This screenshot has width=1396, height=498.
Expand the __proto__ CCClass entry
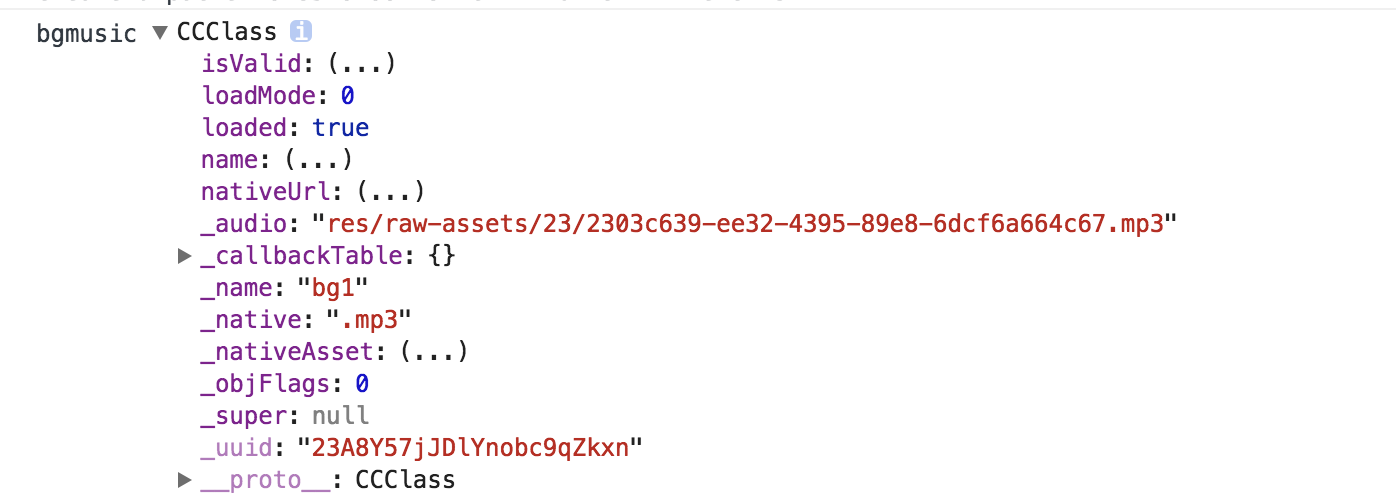coord(184,480)
